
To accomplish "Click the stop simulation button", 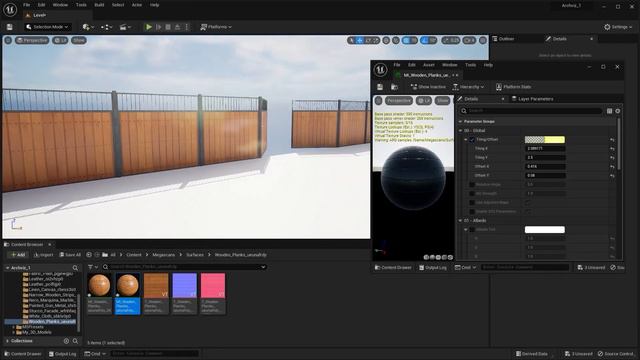I will pyautogui.click(x=168, y=27).
